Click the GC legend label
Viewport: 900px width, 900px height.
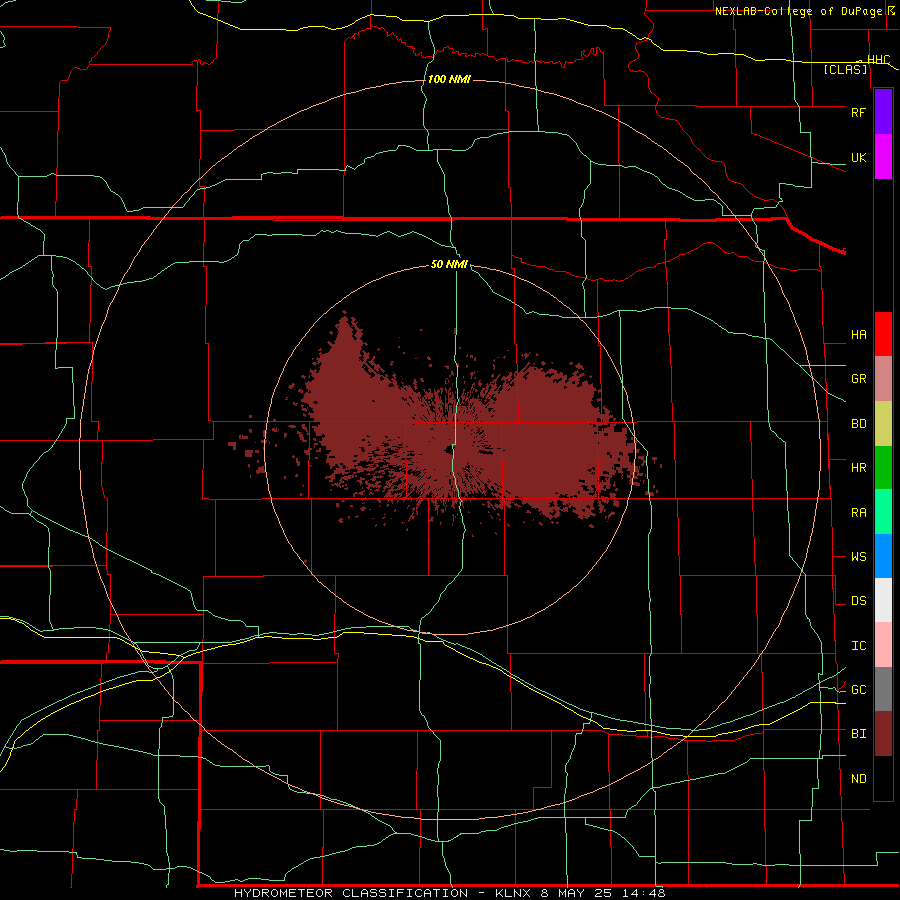coord(858,689)
